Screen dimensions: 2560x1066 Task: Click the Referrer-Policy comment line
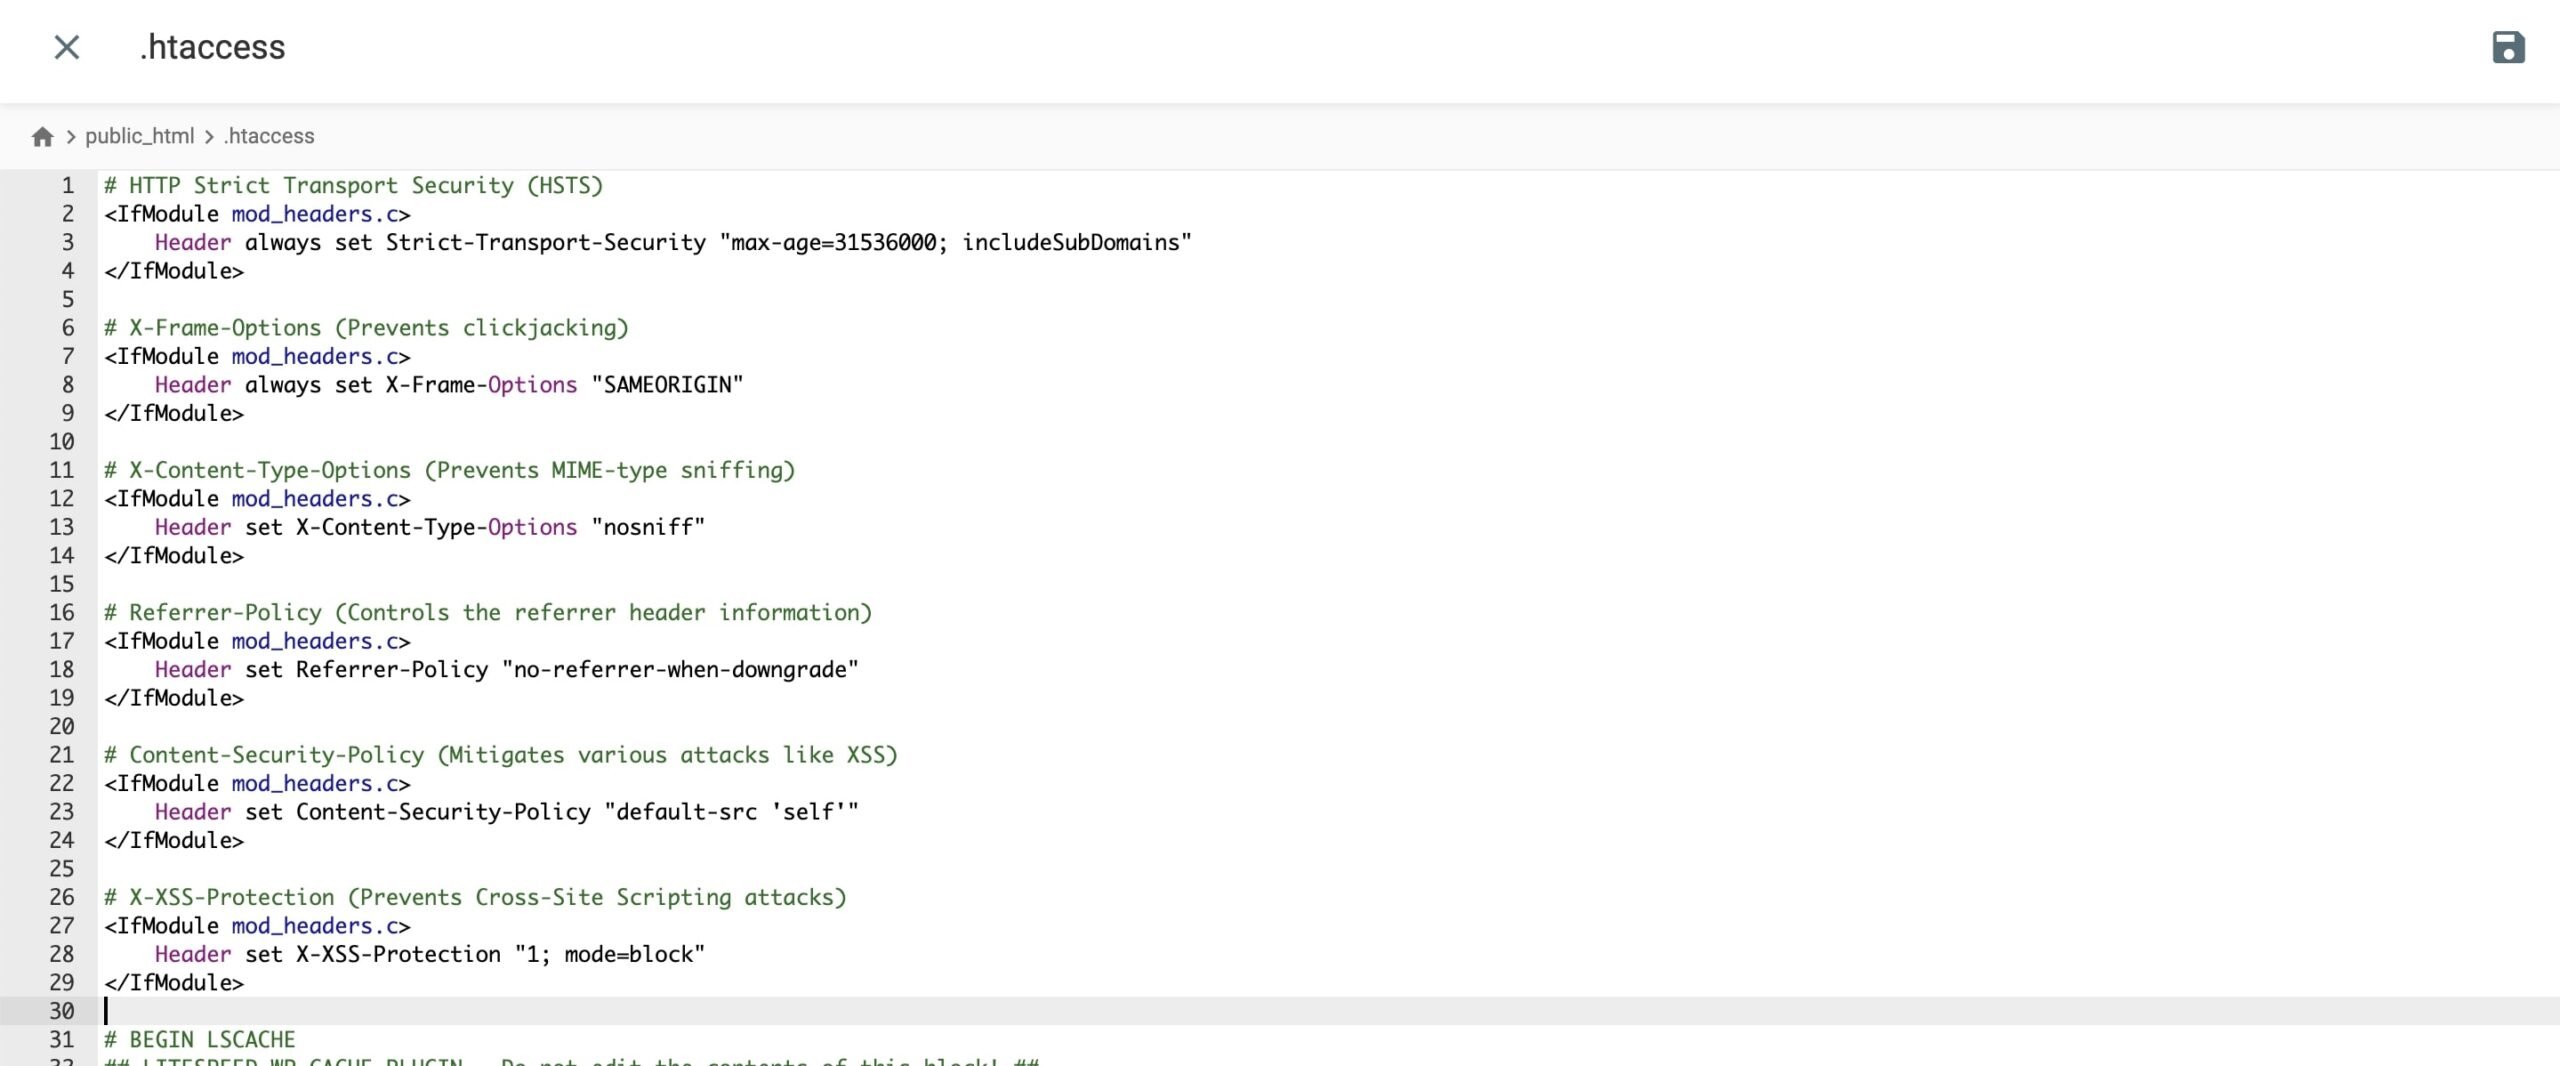coord(488,613)
